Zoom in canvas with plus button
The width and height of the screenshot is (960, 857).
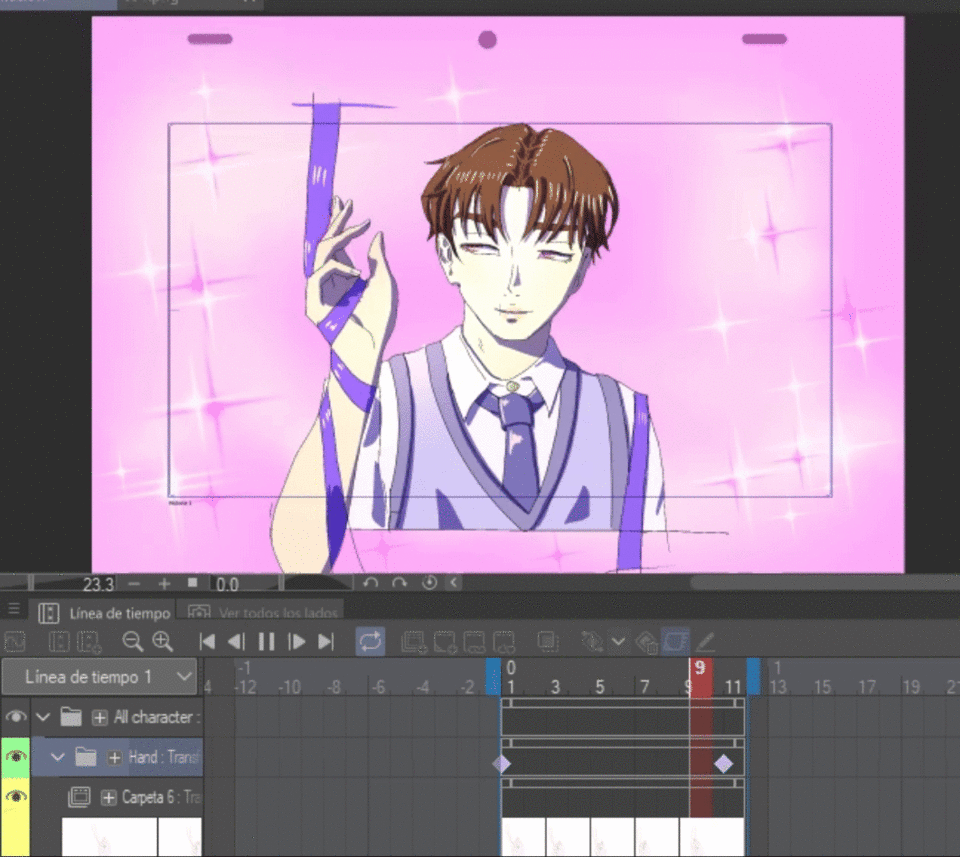tap(164, 583)
